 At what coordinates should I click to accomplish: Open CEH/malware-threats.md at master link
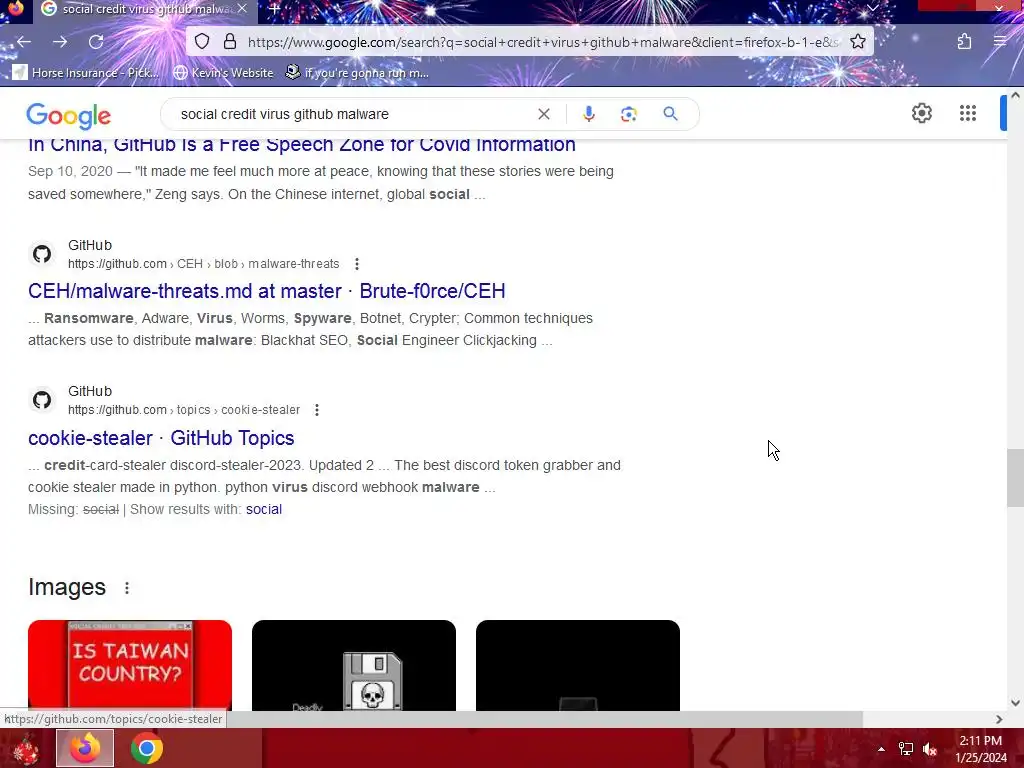[266, 291]
